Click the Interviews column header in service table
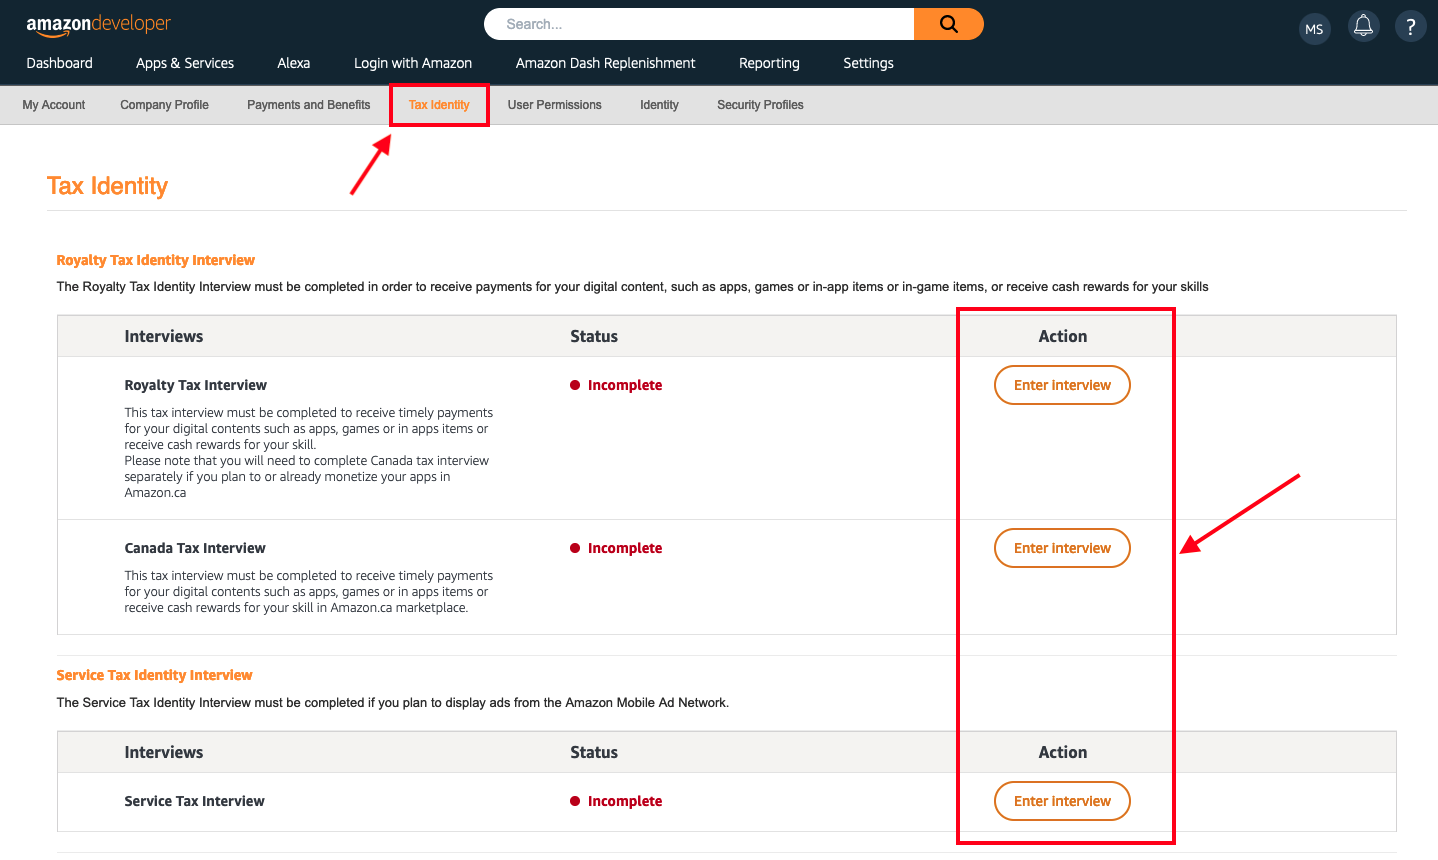The image size is (1438, 860). (x=164, y=753)
